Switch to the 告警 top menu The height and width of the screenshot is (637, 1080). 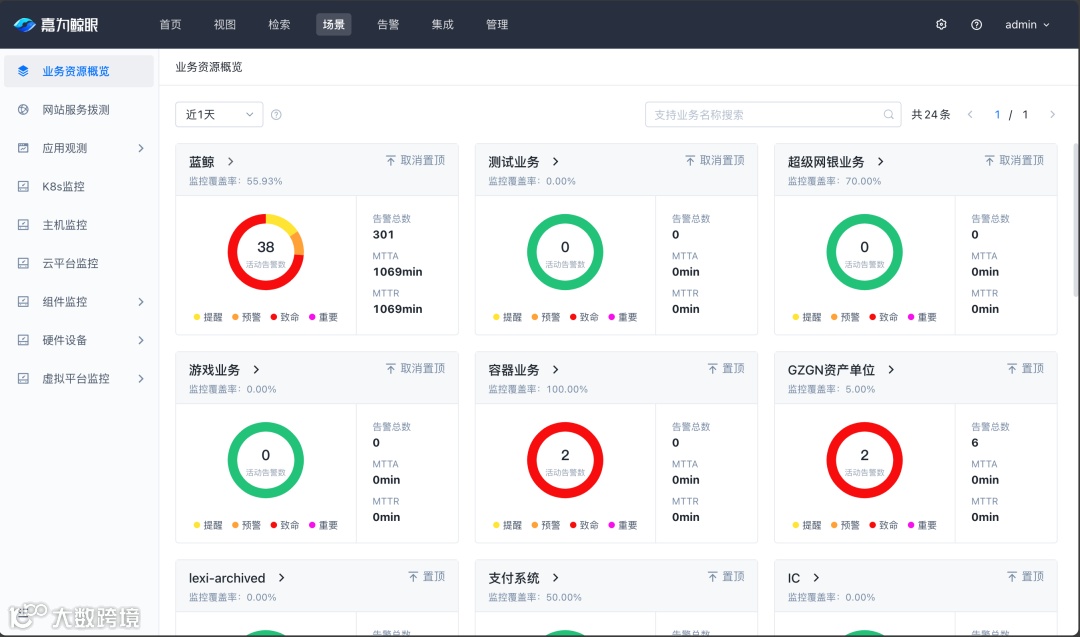click(x=388, y=25)
